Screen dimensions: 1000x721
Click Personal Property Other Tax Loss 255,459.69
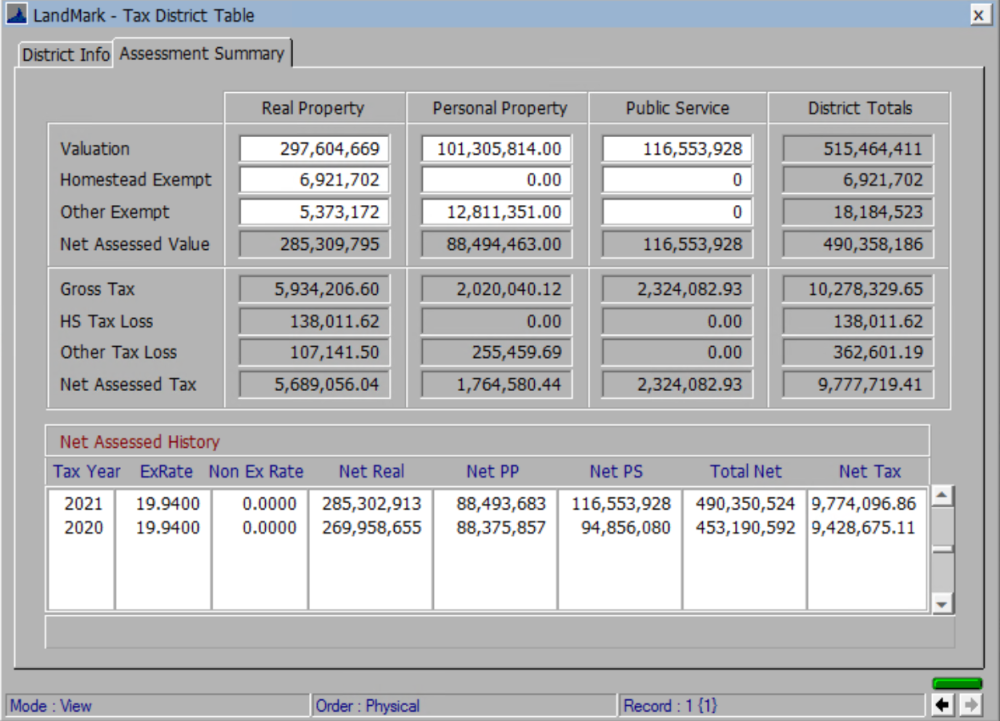click(496, 353)
